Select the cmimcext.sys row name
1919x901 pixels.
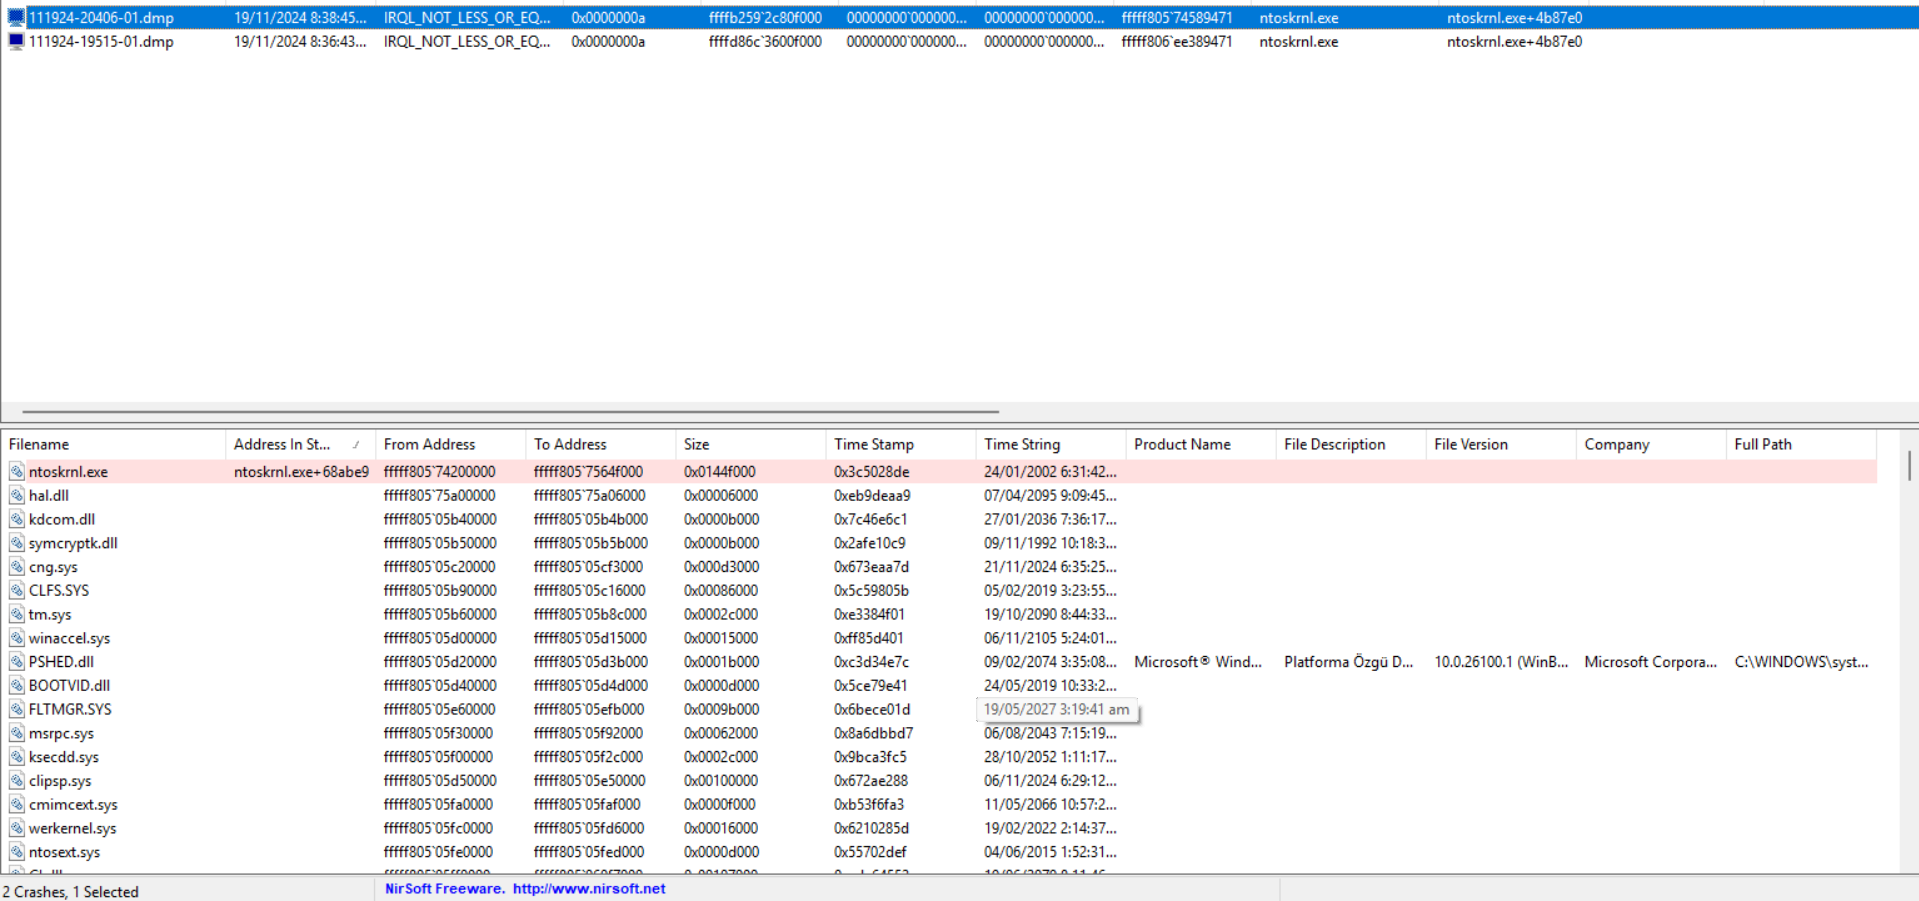click(x=73, y=805)
